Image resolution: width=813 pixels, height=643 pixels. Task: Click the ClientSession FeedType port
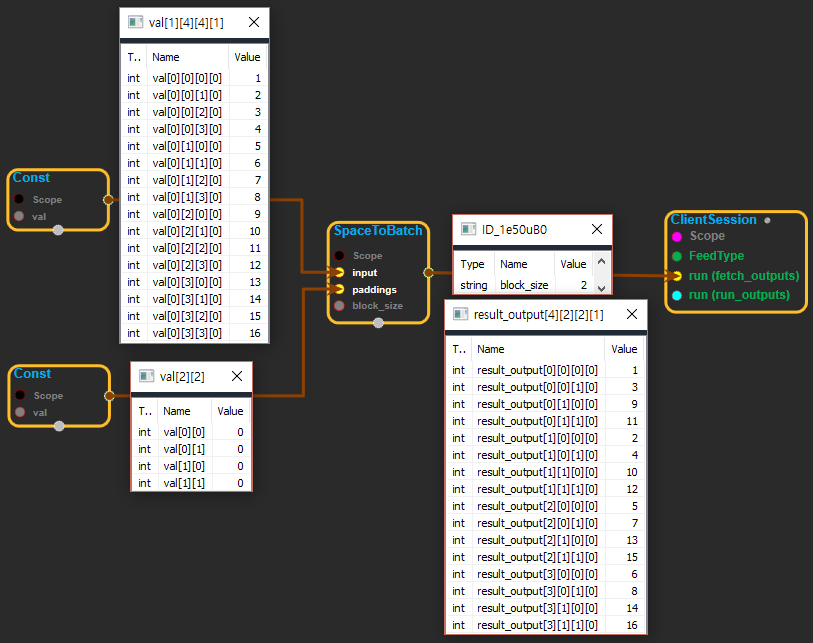677,256
